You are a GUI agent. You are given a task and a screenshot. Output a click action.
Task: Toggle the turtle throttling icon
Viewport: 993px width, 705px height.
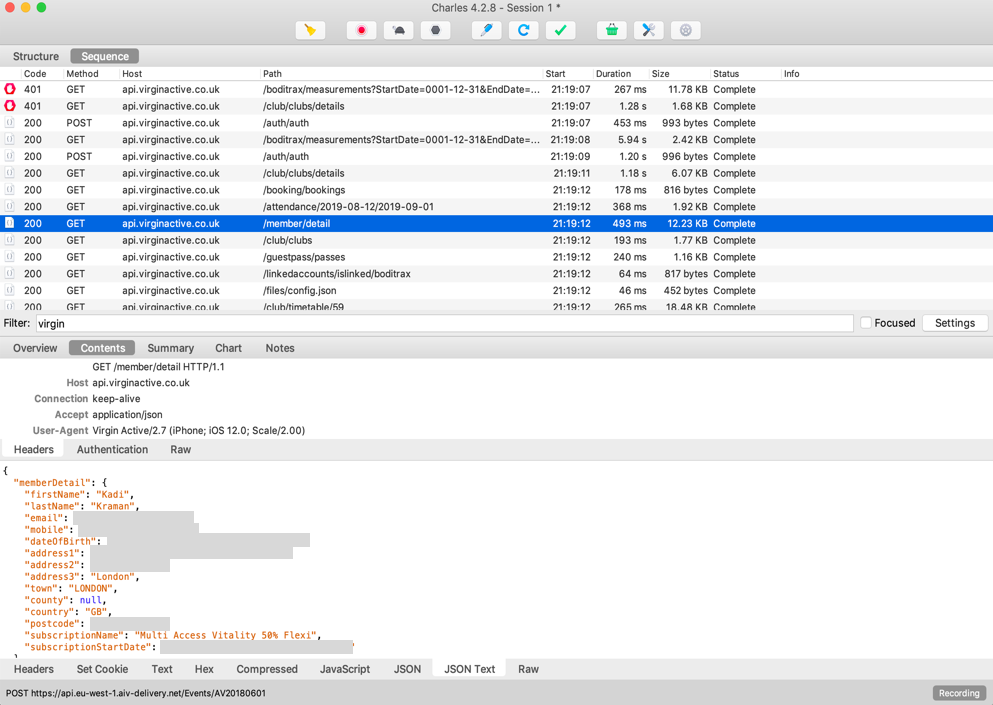point(398,30)
